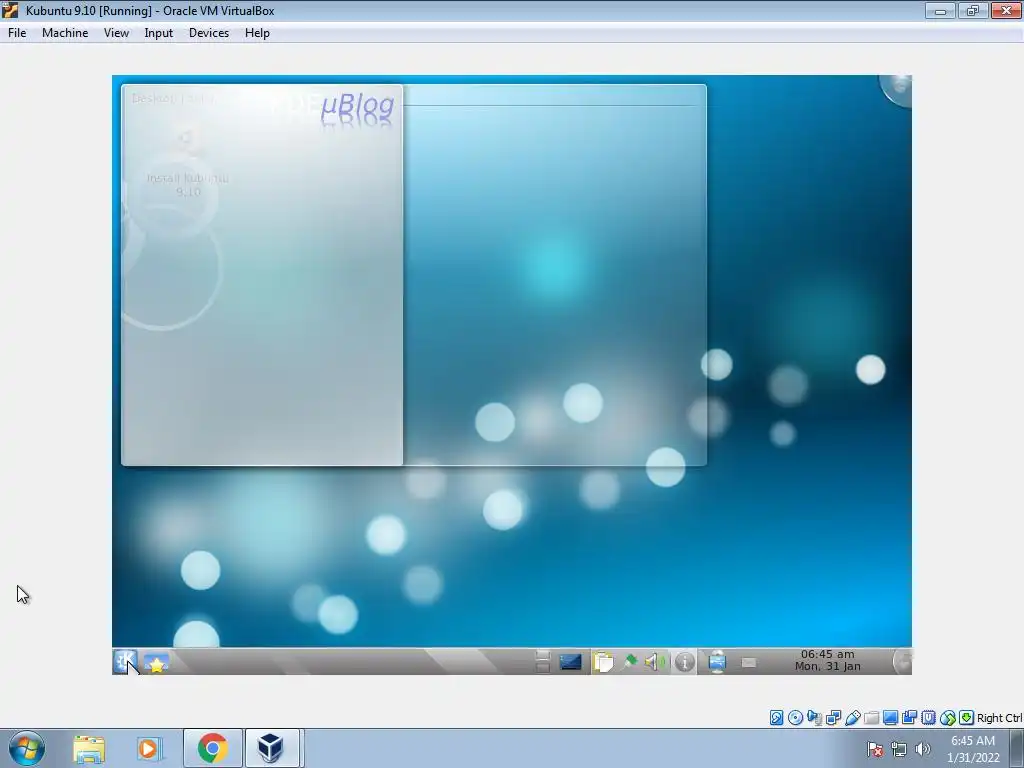
Task: Click the audio status icon in VirtualBox
Action: pyautogui.click(x=814, y=718)
